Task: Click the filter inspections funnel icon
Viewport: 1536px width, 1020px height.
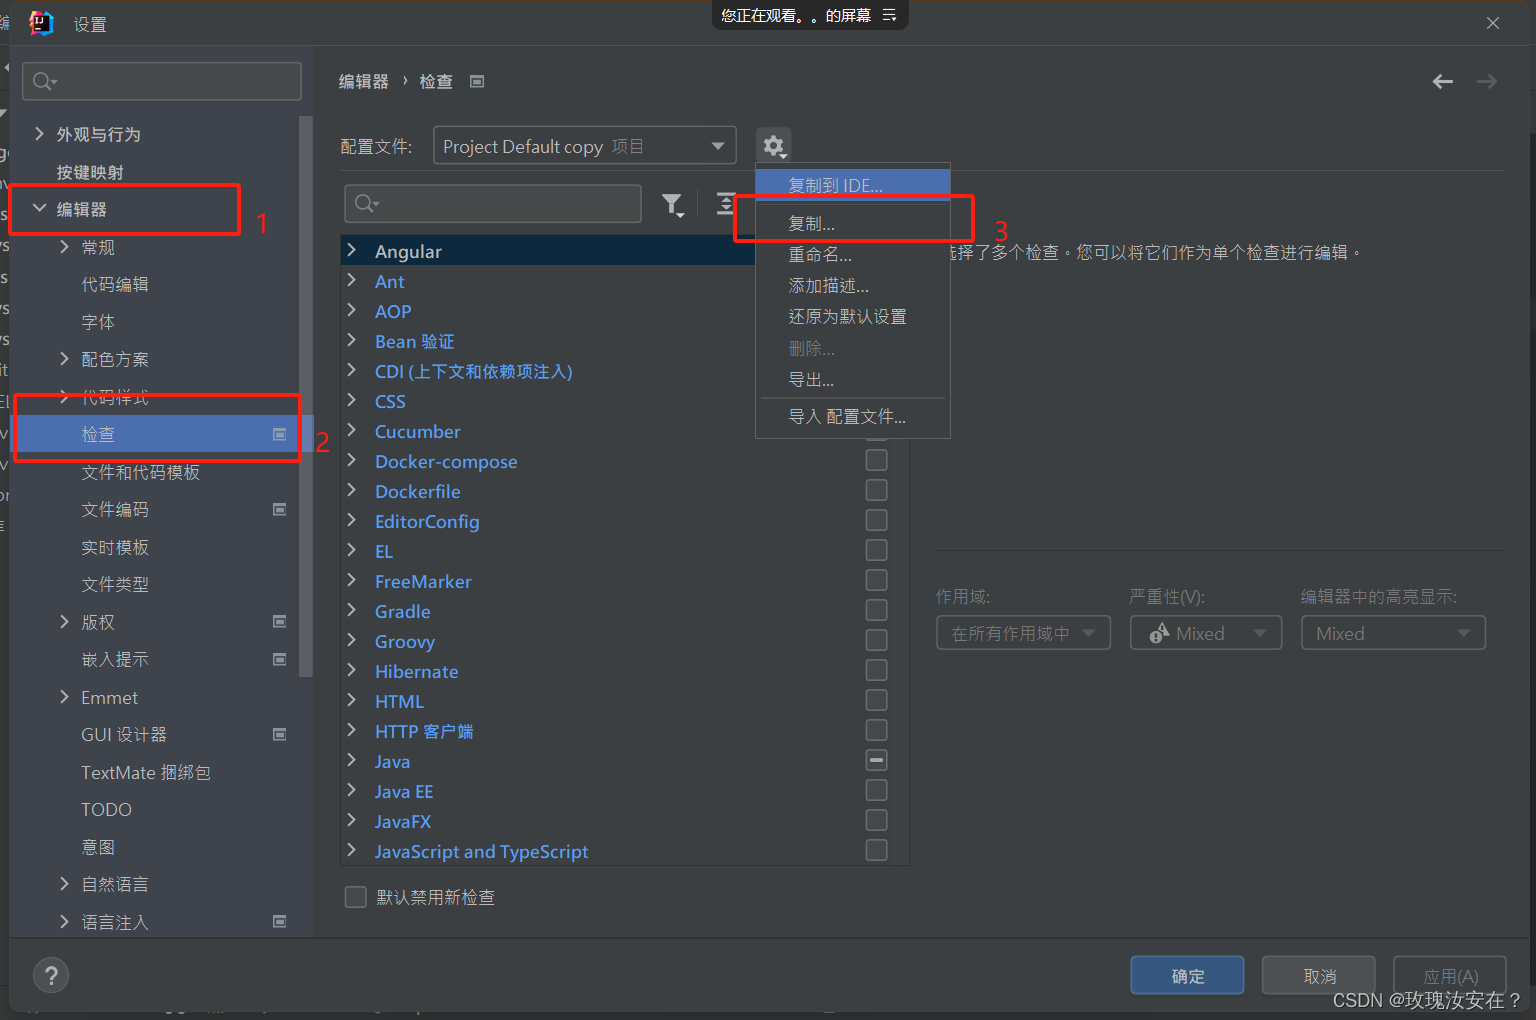Action: coord(673,205)
